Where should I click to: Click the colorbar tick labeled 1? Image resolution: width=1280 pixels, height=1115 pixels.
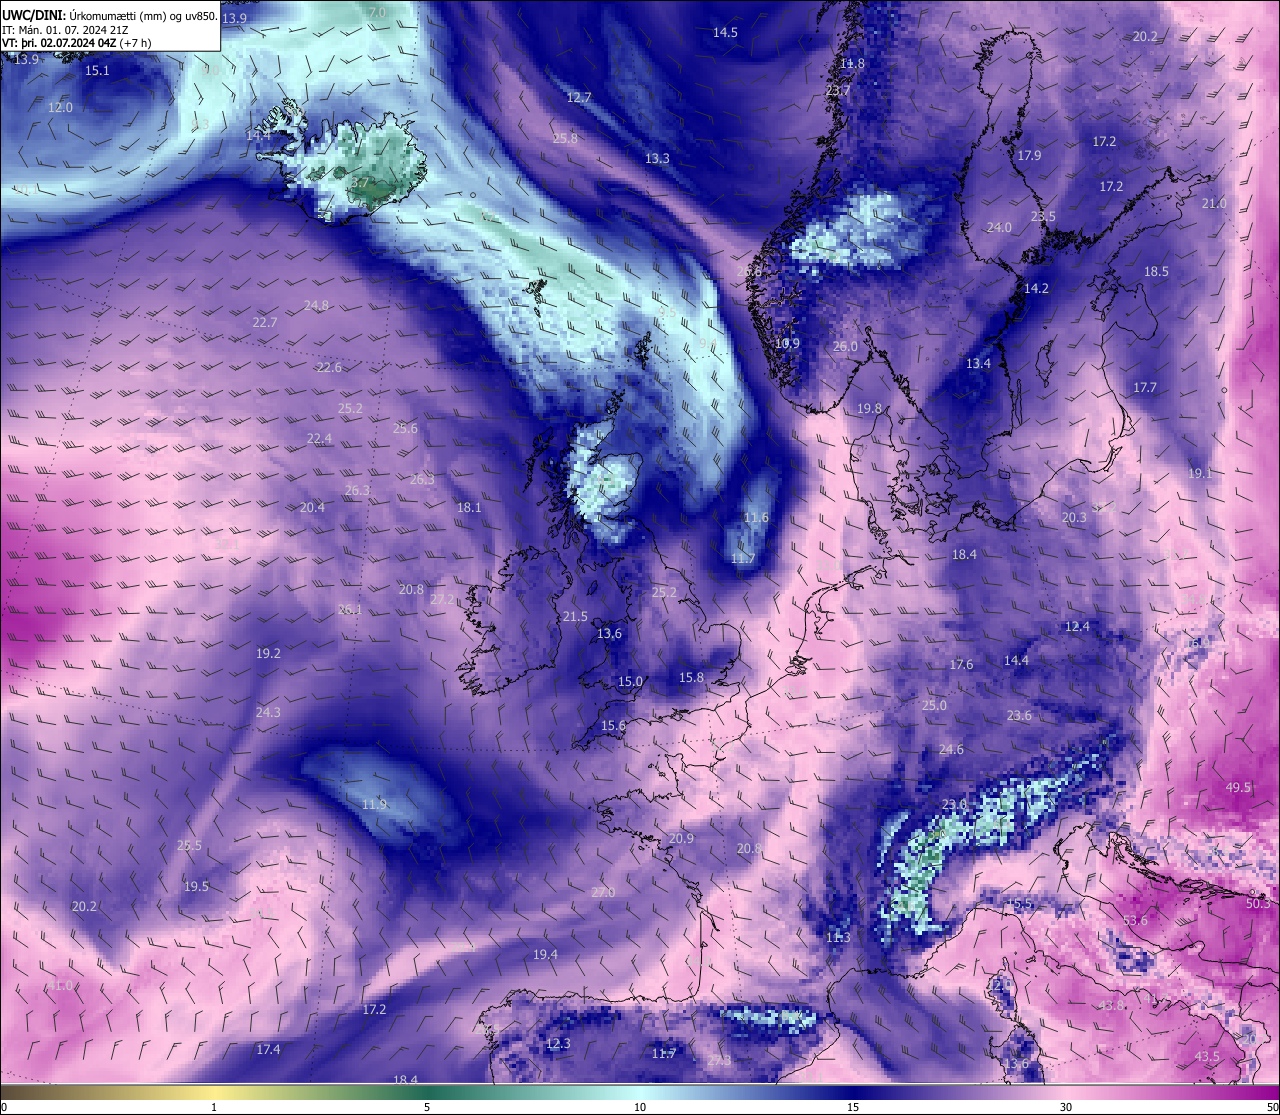pyautogui.click(x=214, y=1107)
